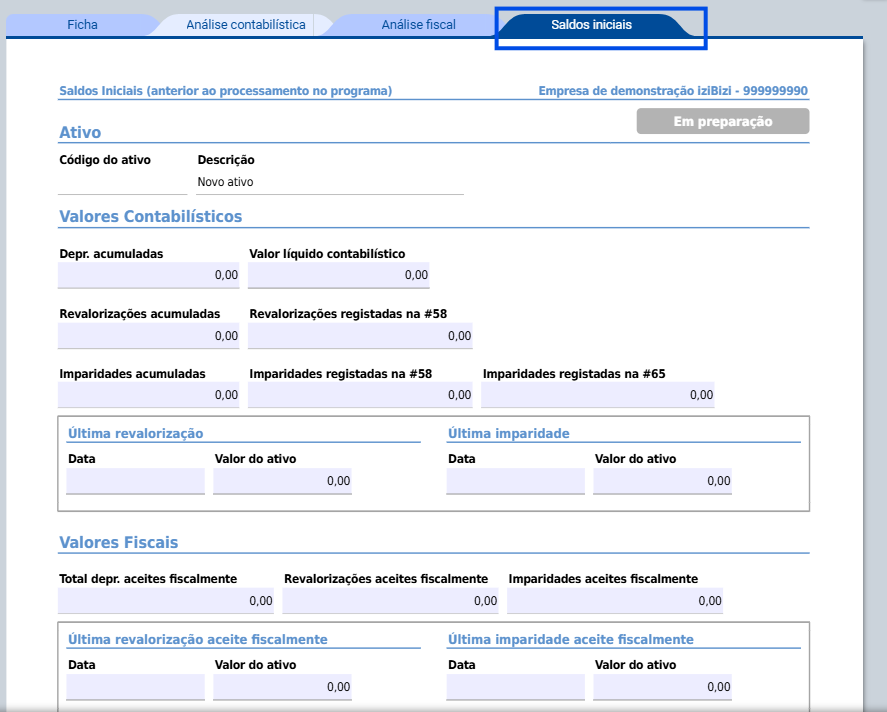Click Valor do ativo under revalorização aceite fiscalmente
This screenshot has width=887, height=712.
[x=283, y=687]
